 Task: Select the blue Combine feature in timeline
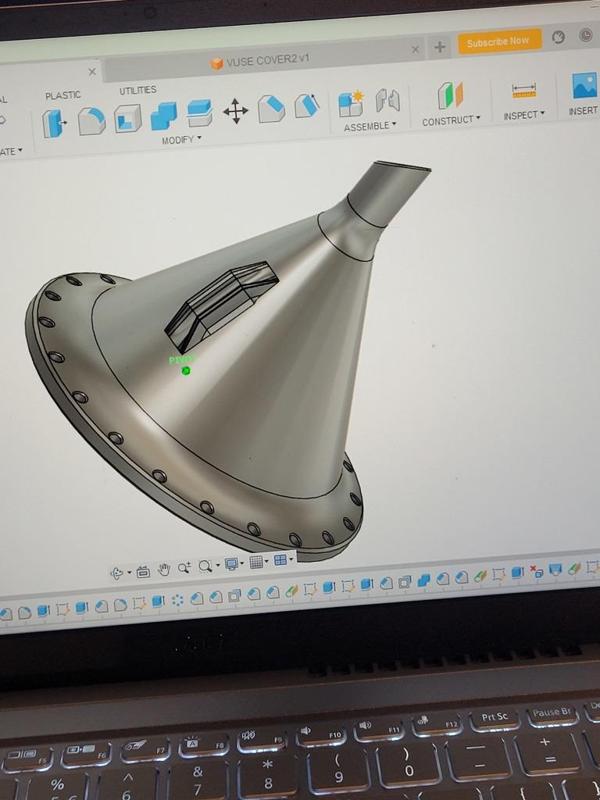pyautogui.click(x=423, y=580)
